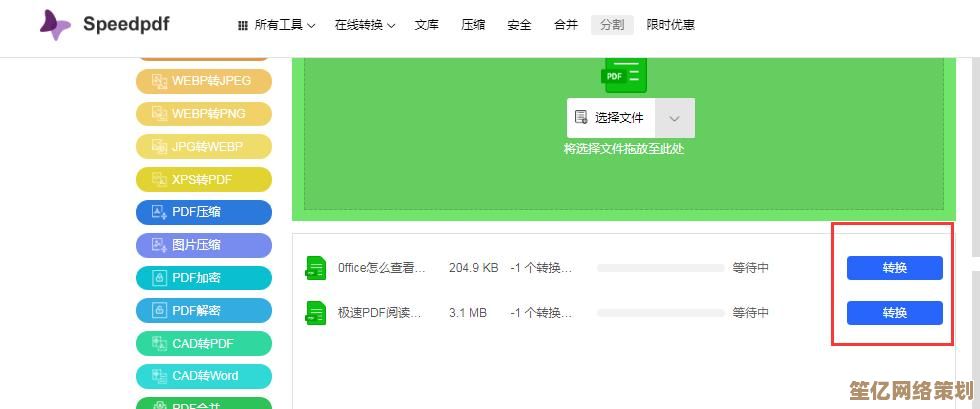Click the 选择文件 button
This screenshot has width=980, height=409.
coord(611,118)
